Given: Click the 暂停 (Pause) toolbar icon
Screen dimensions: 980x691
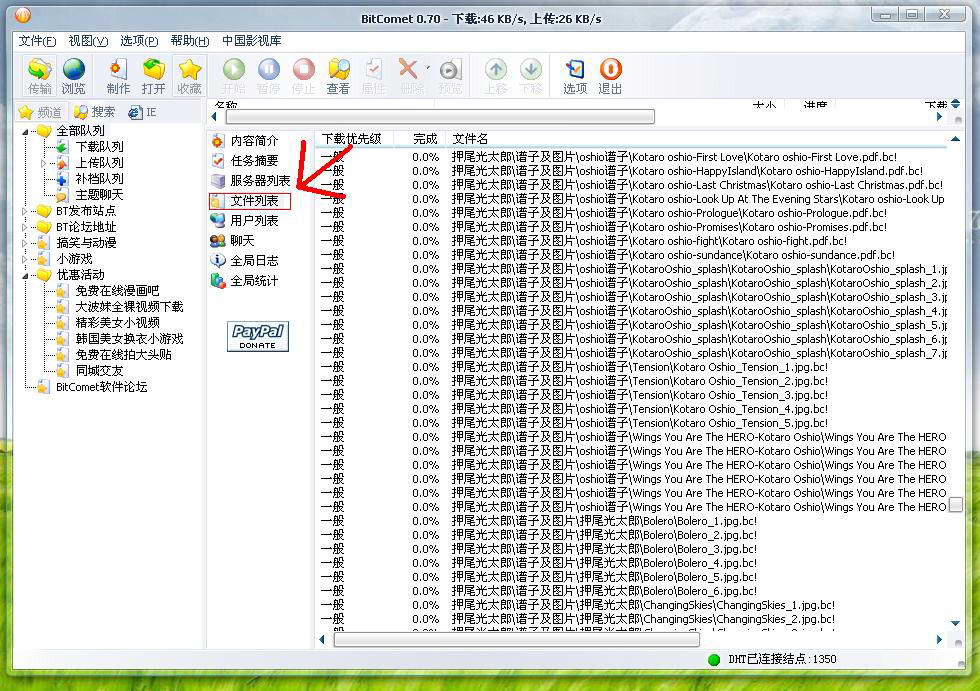Looking at the screenshot, I should [269, 76].
